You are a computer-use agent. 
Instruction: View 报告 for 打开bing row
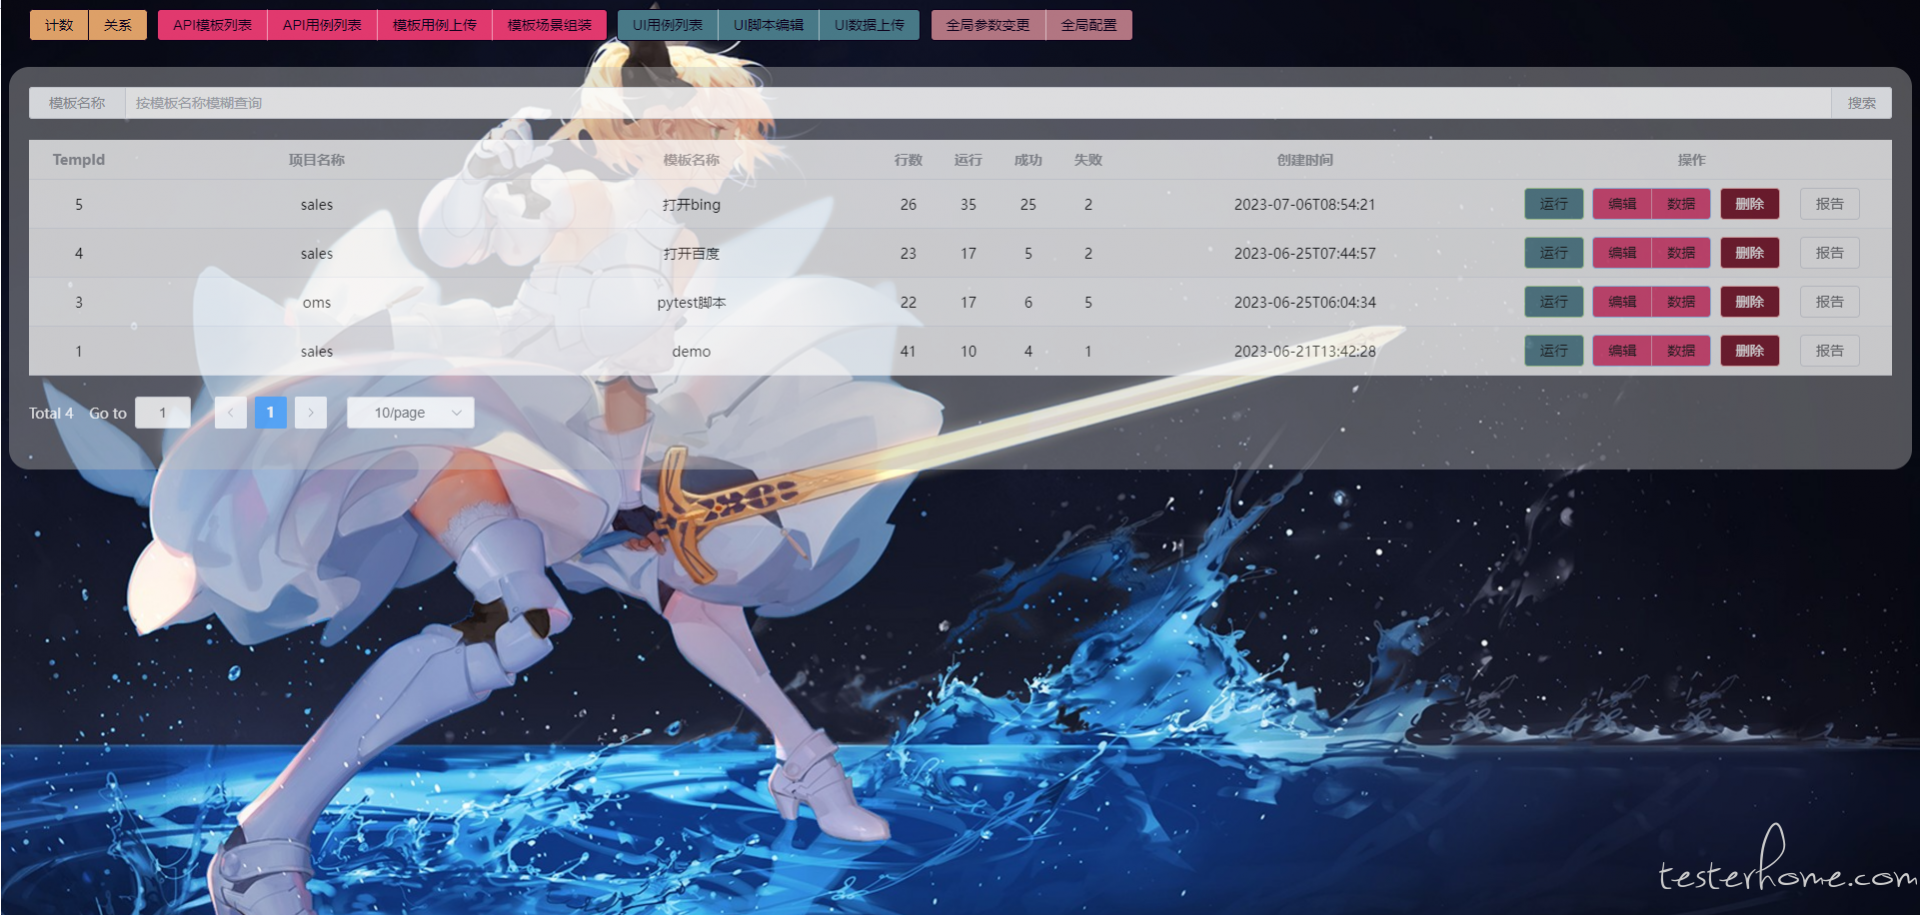click(1829, 204)
